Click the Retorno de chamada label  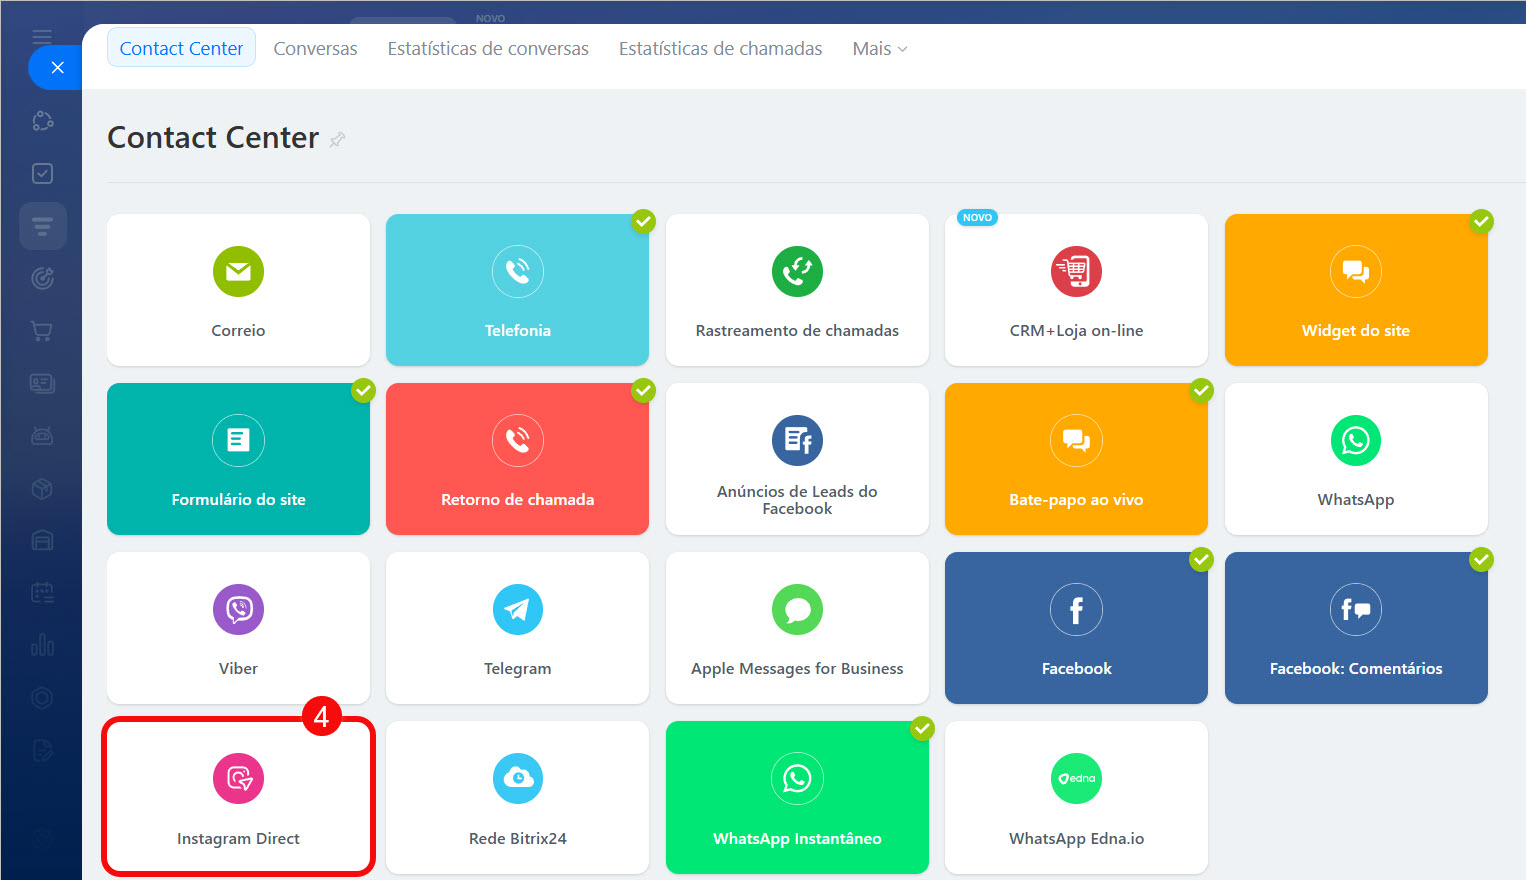pyautogui.click(x=517, y=499)
